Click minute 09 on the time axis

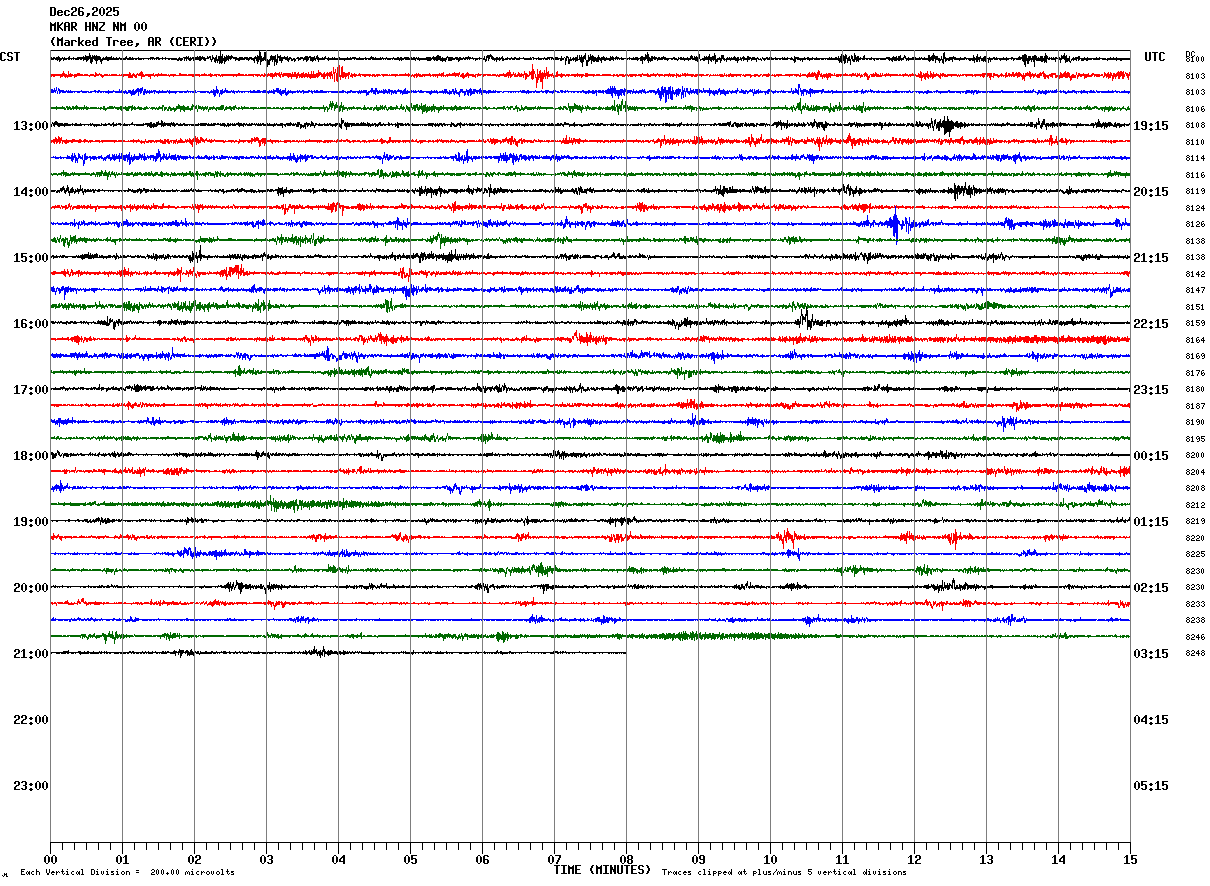point(698,859)
